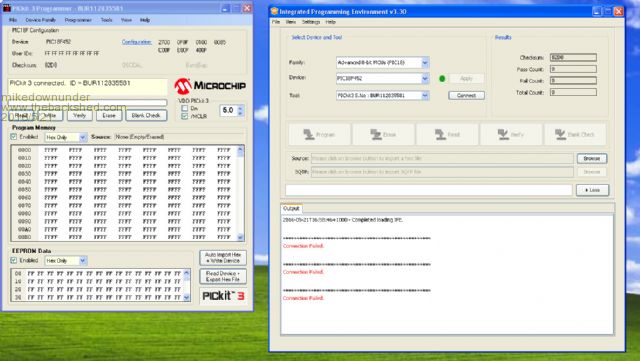Toggle Program Memory Enabled checkbox
This screenshot has width=640, height=361.
pos(13,137)
